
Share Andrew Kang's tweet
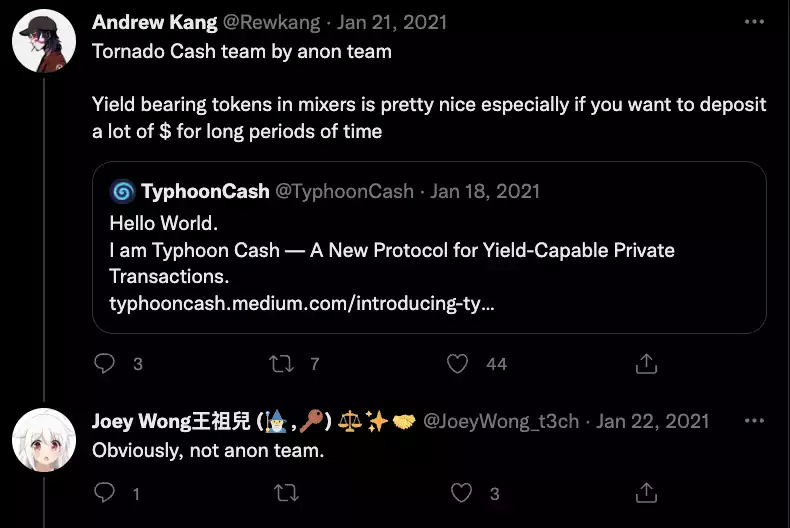[x=646, y=363]
